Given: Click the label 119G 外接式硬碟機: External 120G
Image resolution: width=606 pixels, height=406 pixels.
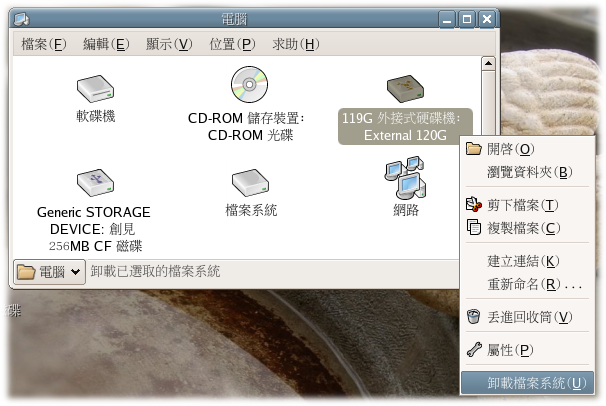Looking at the screenshot, I should (x=405, y=126).
